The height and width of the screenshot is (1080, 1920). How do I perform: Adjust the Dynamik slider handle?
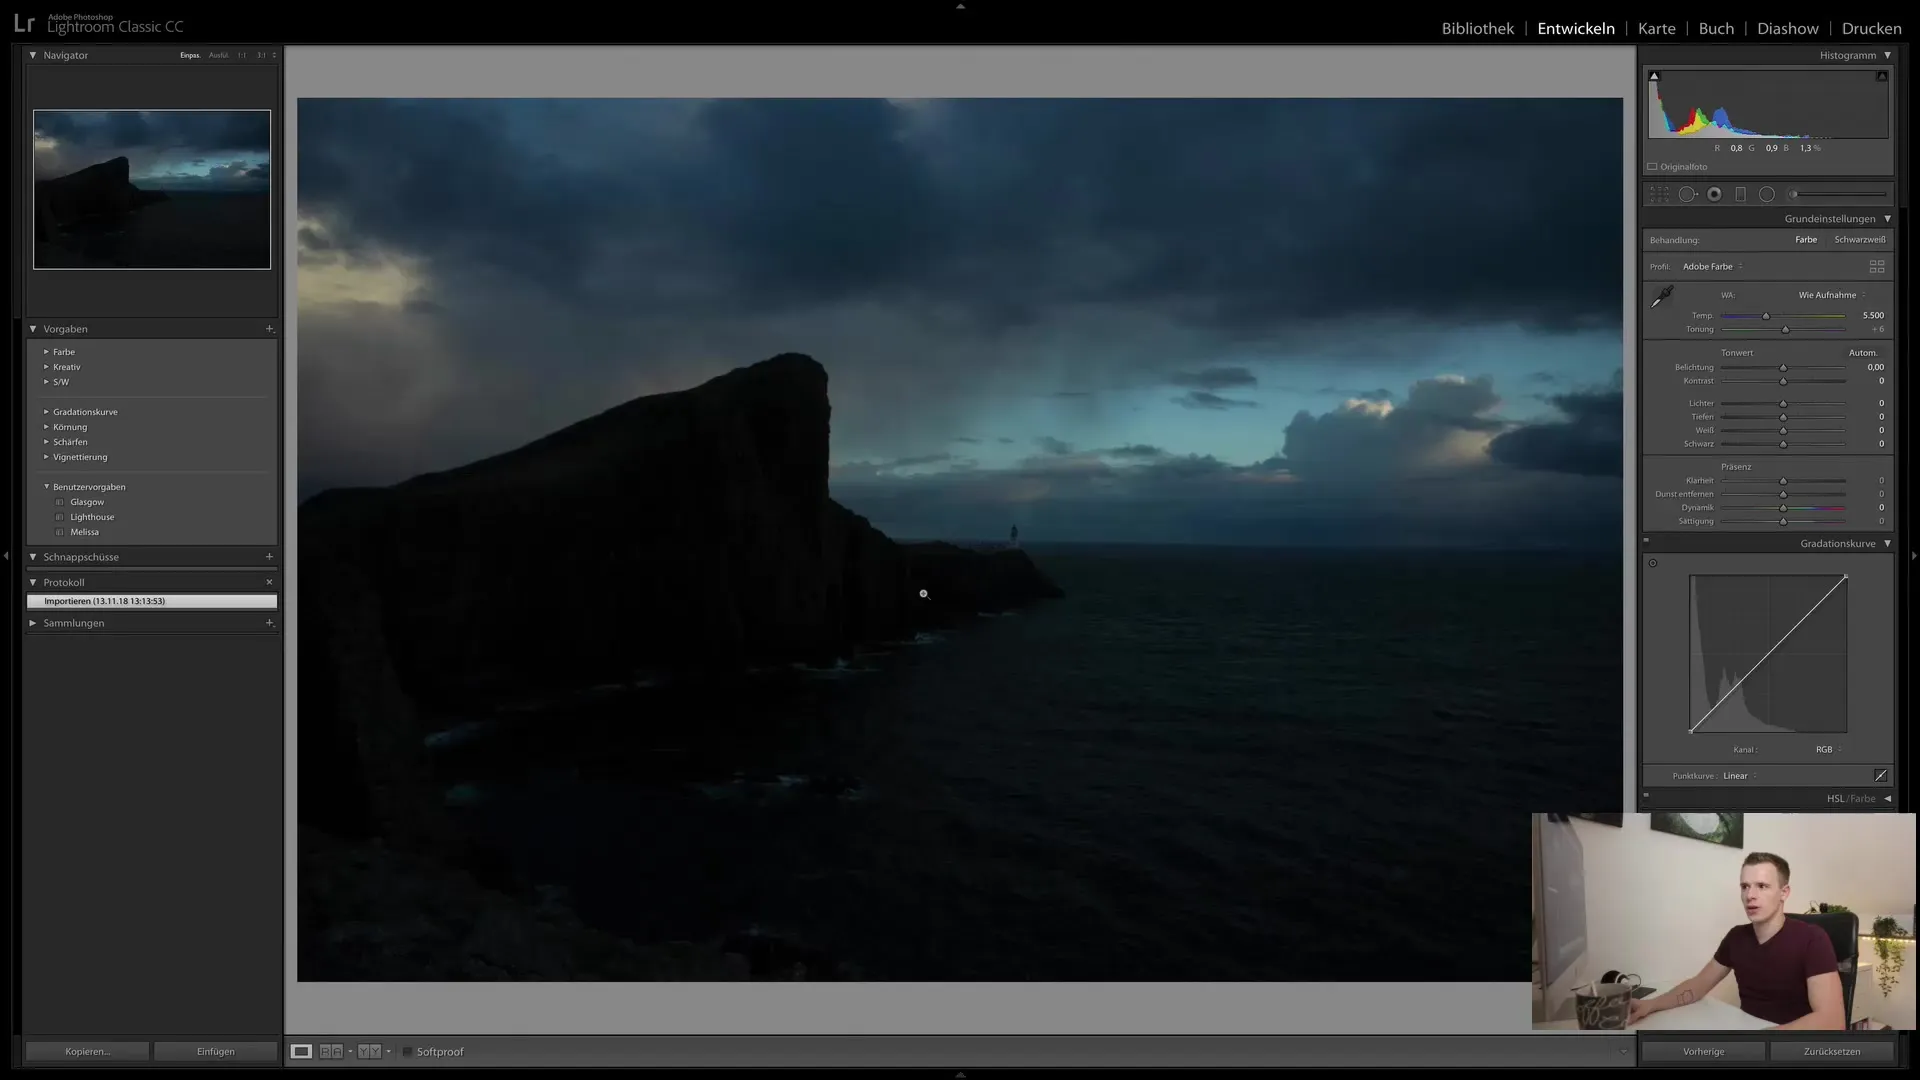click(x=1783, y=508)
